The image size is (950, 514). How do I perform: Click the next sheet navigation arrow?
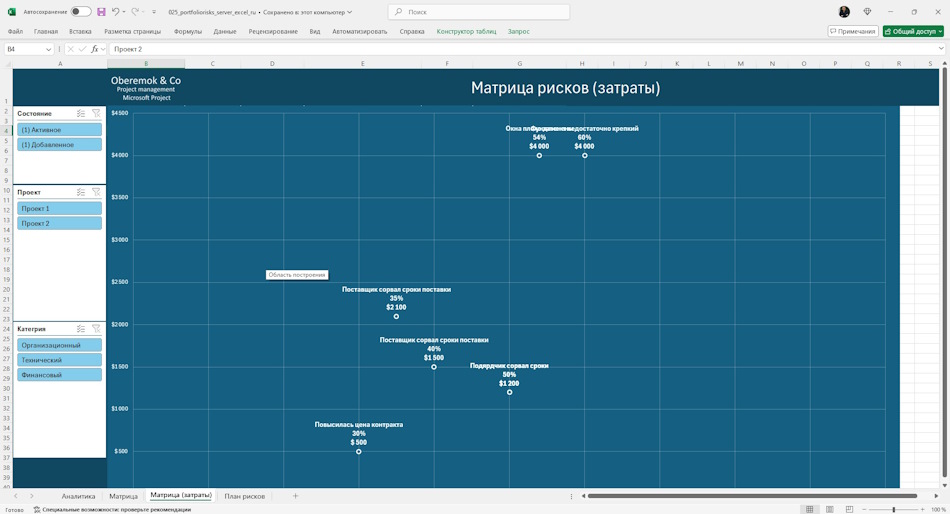coord(32,496)
